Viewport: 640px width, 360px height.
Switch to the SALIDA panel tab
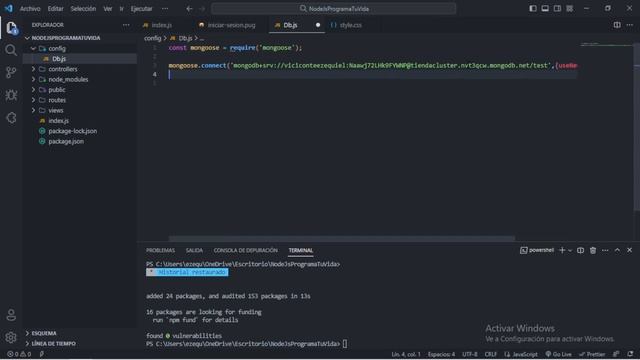point(194,250)
